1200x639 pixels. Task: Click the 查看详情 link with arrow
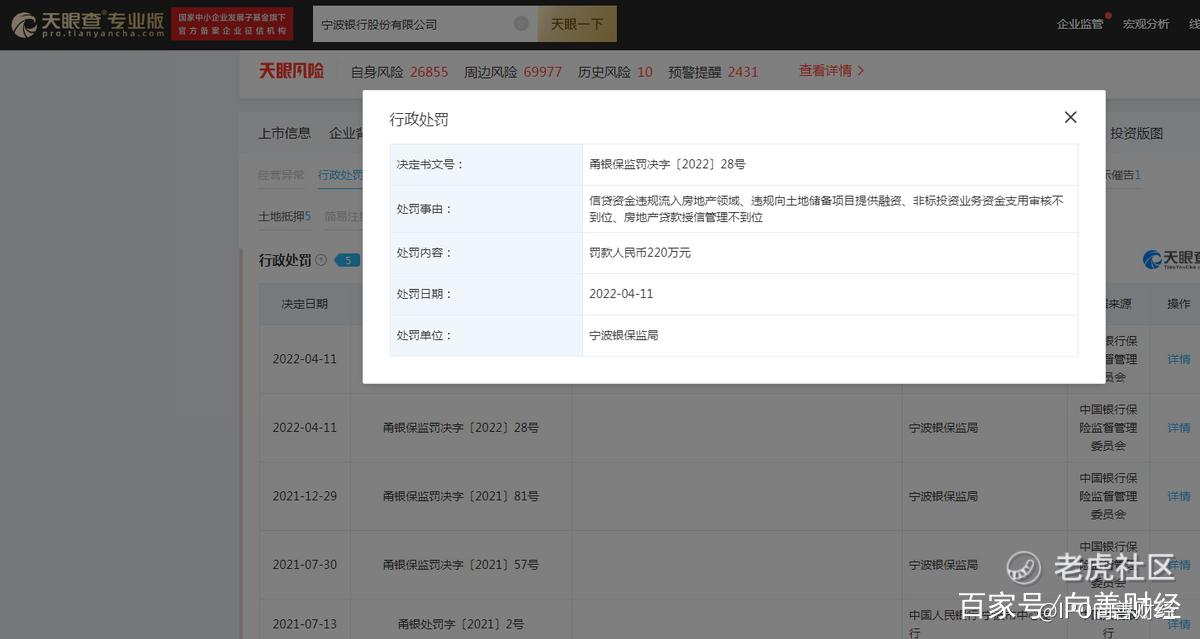[830, 71]
